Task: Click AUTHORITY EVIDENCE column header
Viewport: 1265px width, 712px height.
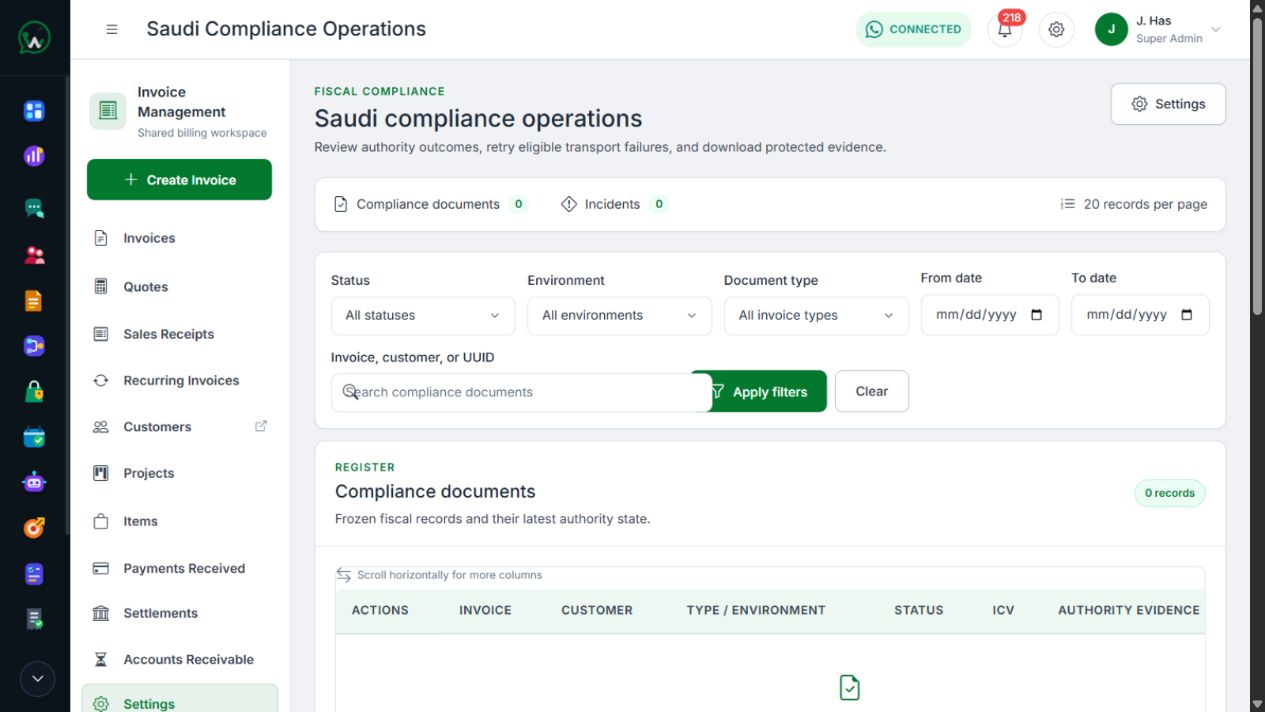Action: (1129, 610)
